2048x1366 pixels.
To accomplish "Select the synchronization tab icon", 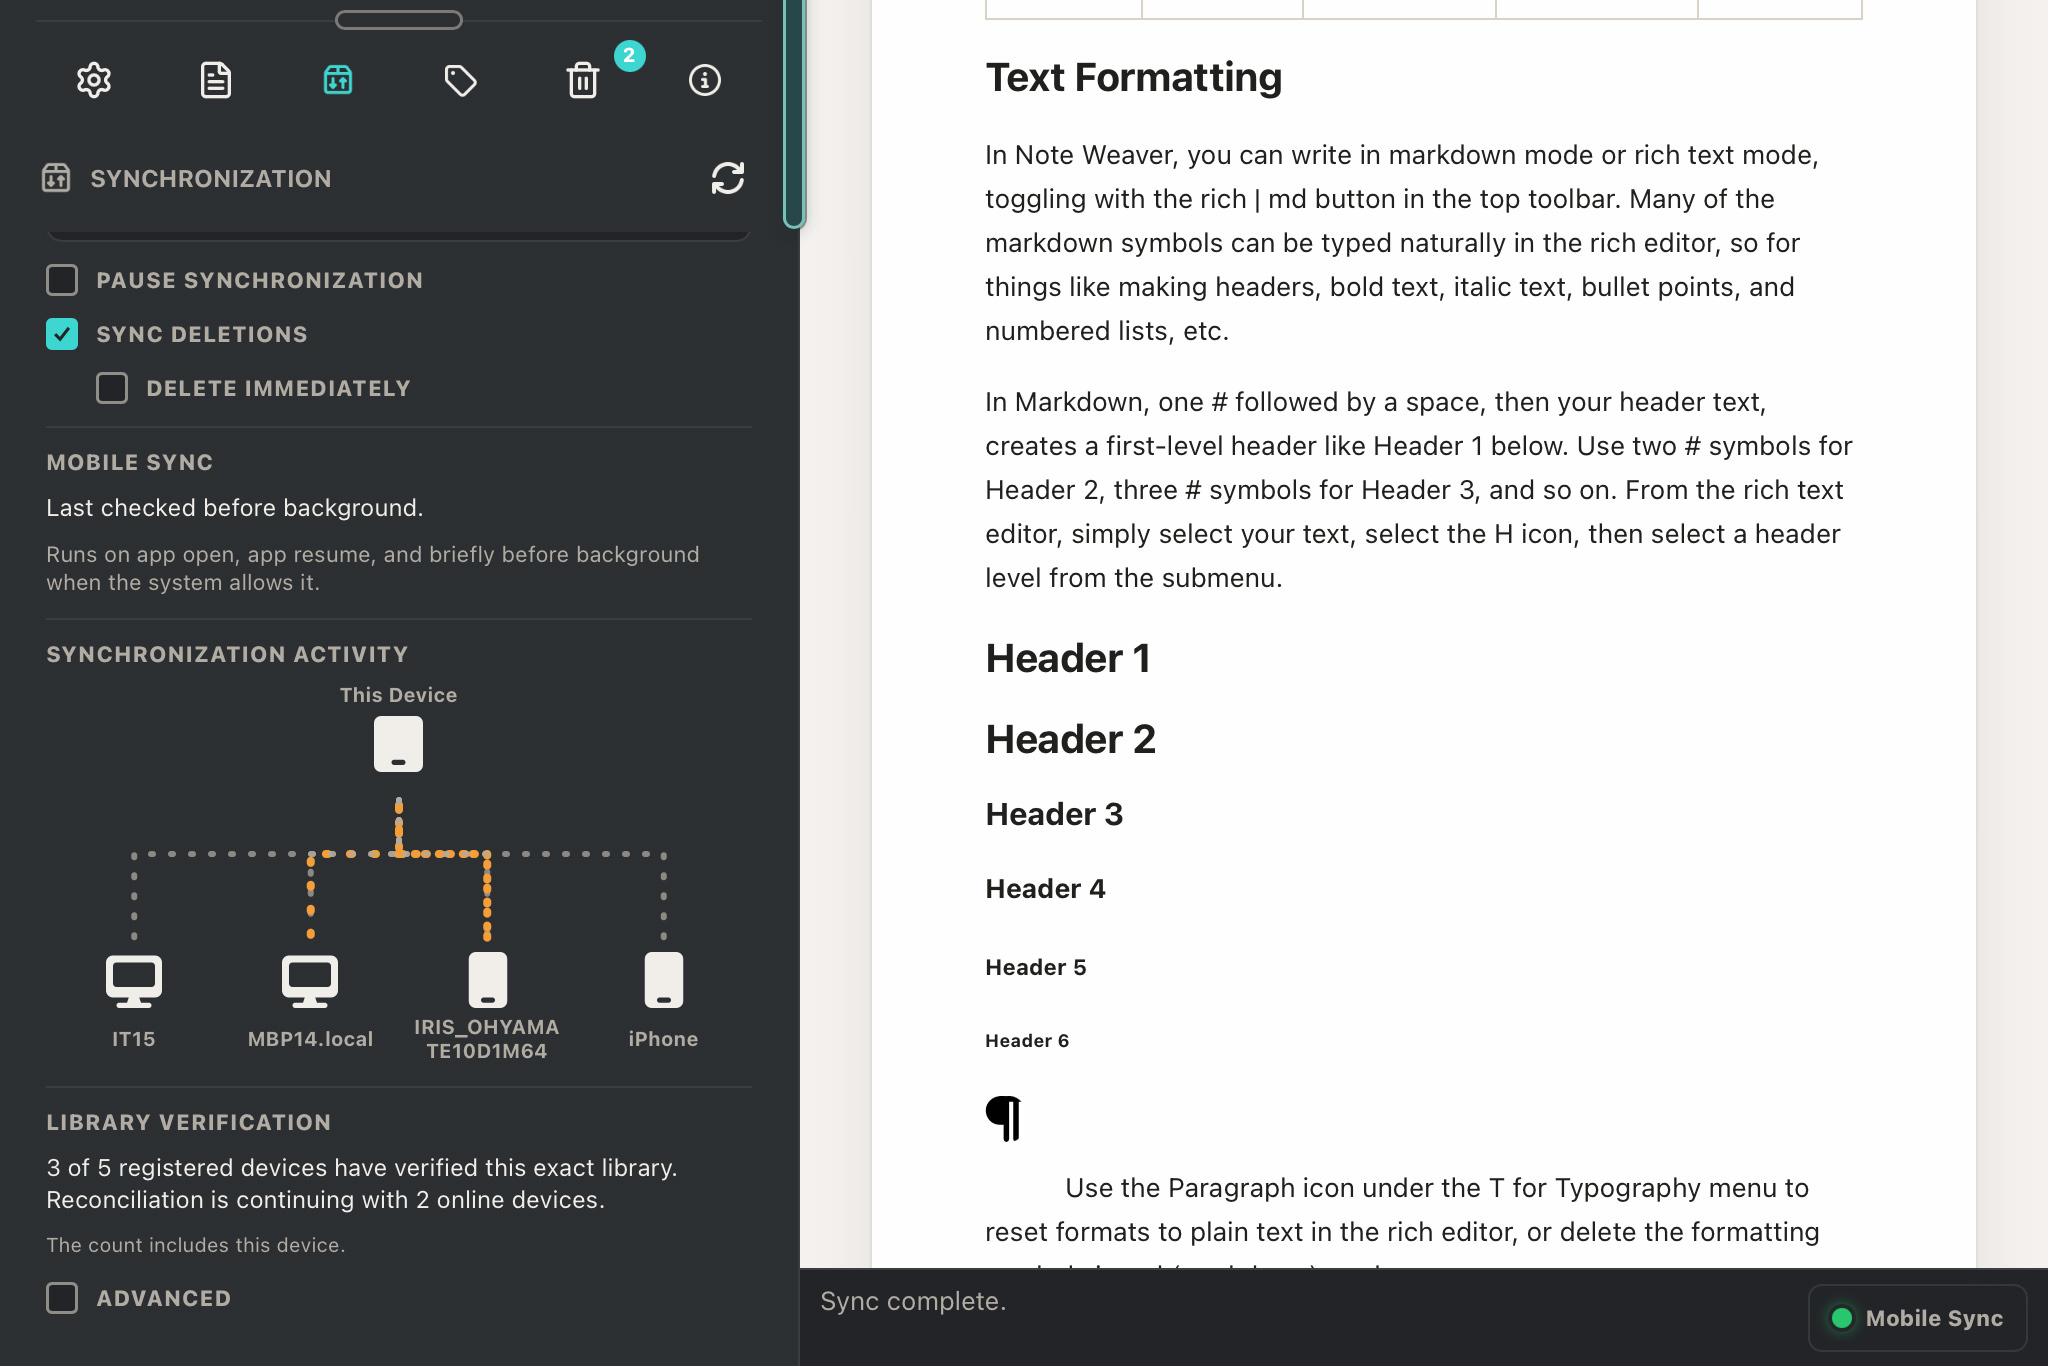I will (338, 80).
